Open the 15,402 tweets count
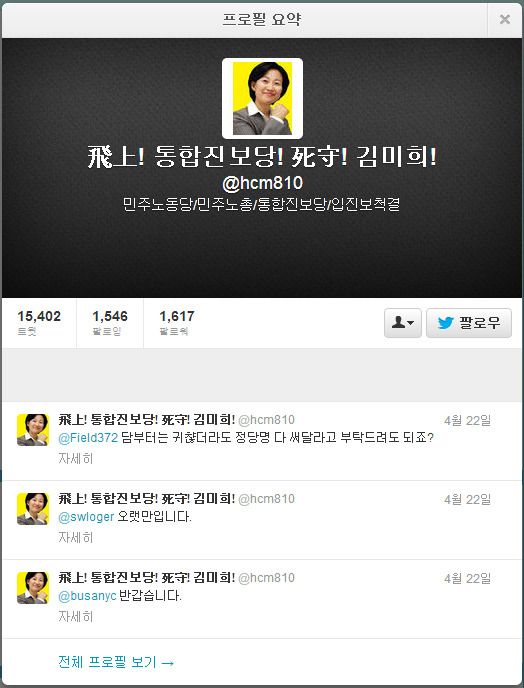The image size is (524, 688). coord(39,322)
